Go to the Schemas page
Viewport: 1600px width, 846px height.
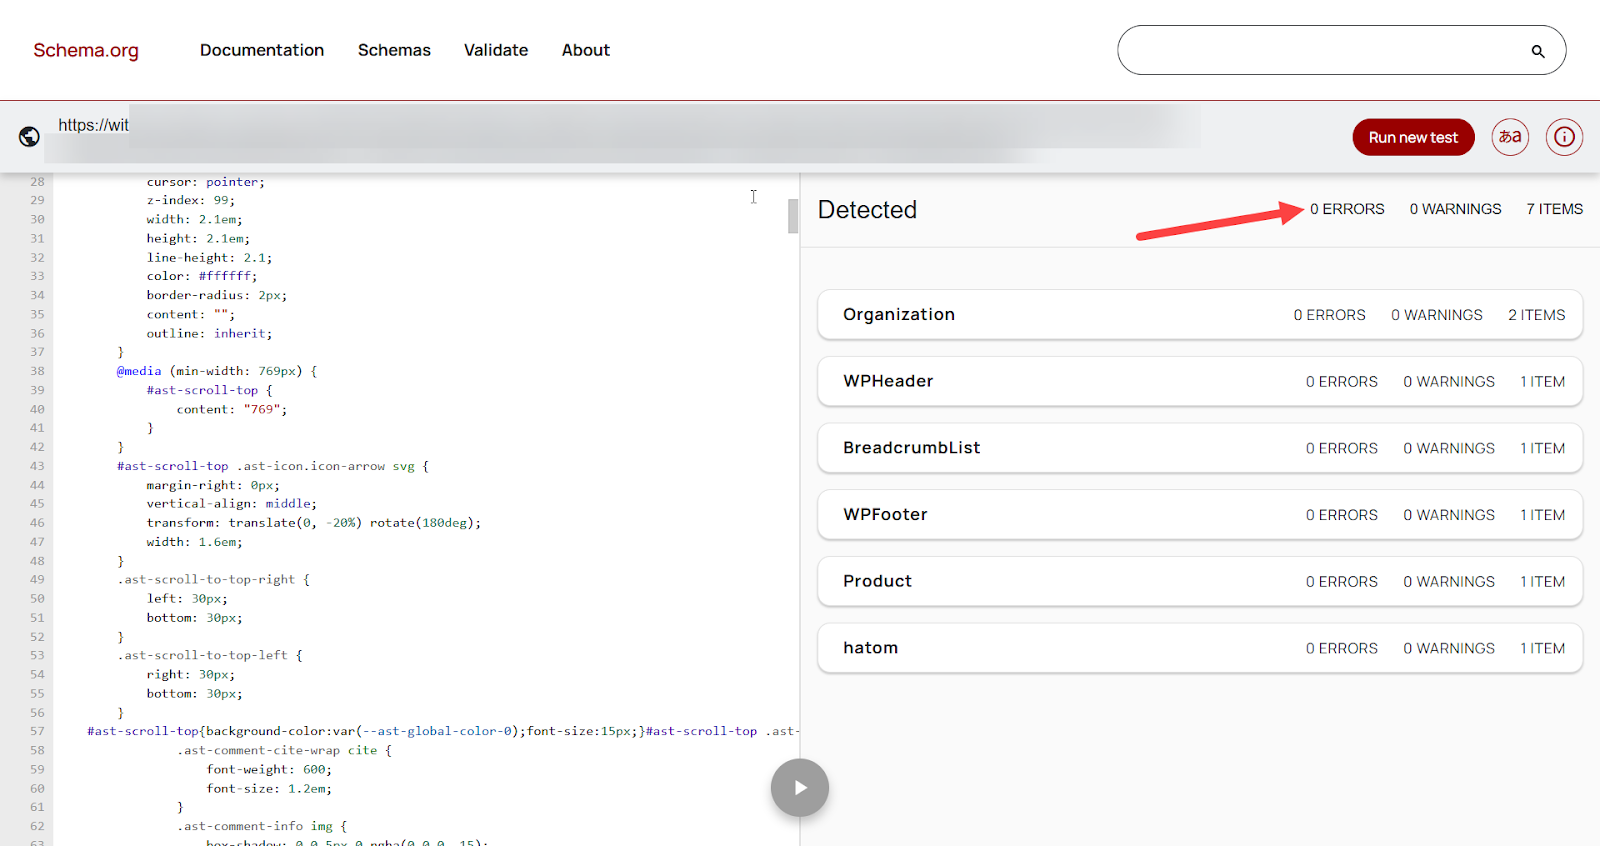point(394,50)
